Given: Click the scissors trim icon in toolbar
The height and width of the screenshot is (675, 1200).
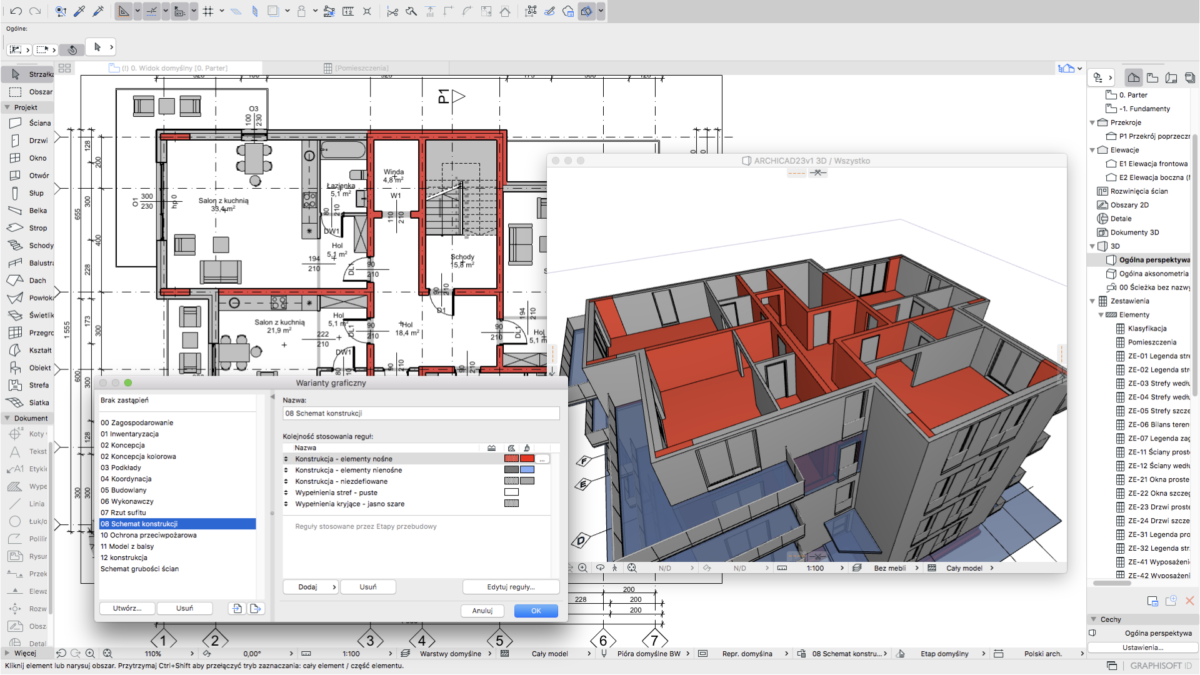Looking at the screenshot, I should pos(392,12).
